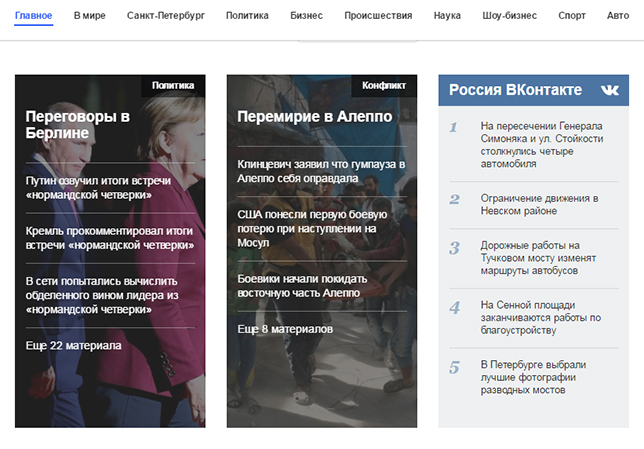The width and height of the screenshot is (644, 449).
Task: Click number 1 in VK list
Action: (x=453, y=127)
